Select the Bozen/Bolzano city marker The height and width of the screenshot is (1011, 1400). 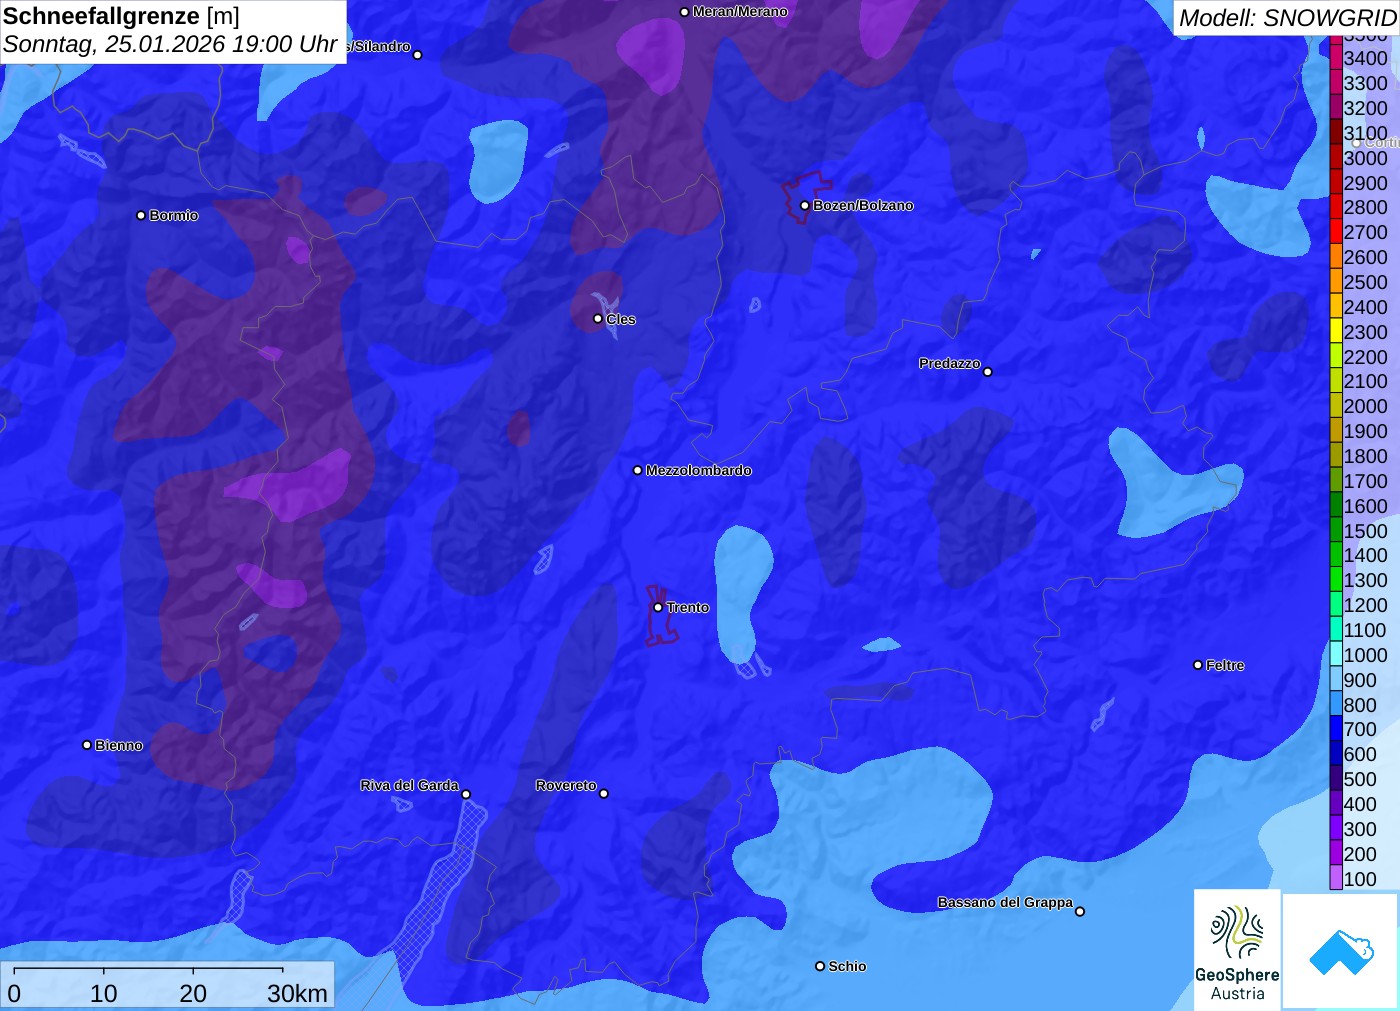[x=805, y=206]
